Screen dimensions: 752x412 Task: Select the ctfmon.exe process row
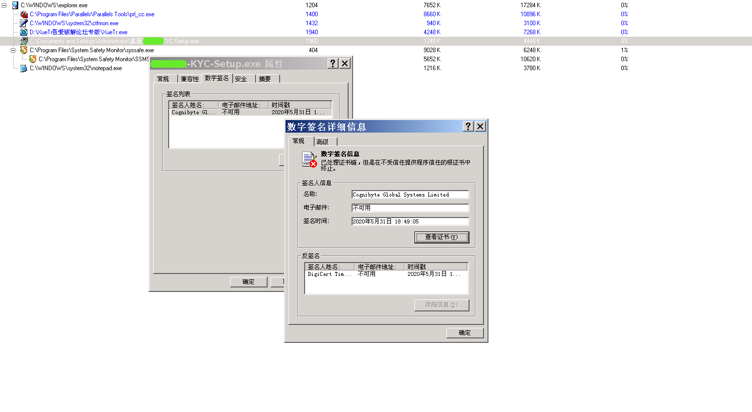(x=376, y=23)
